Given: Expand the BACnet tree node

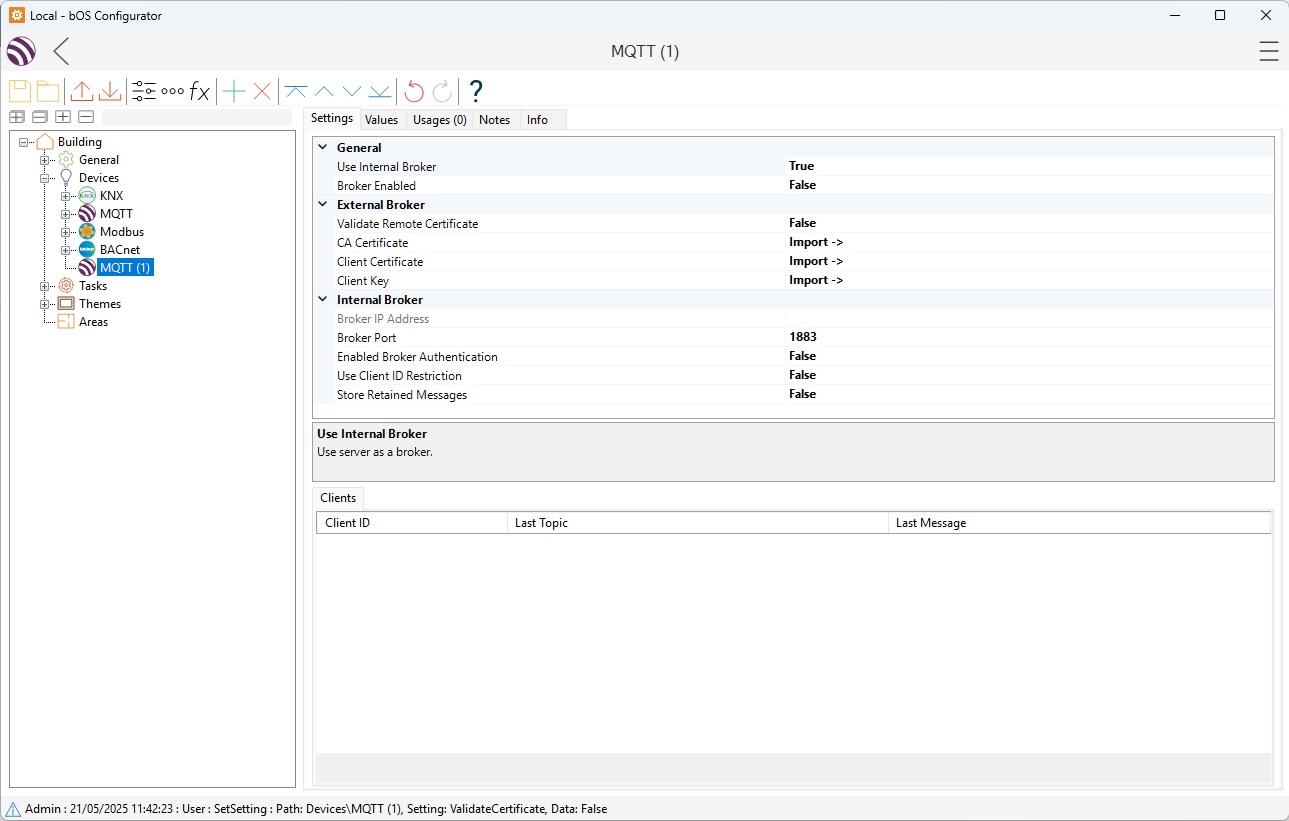Looking at the screenshot, I should (x=65, y=250).
